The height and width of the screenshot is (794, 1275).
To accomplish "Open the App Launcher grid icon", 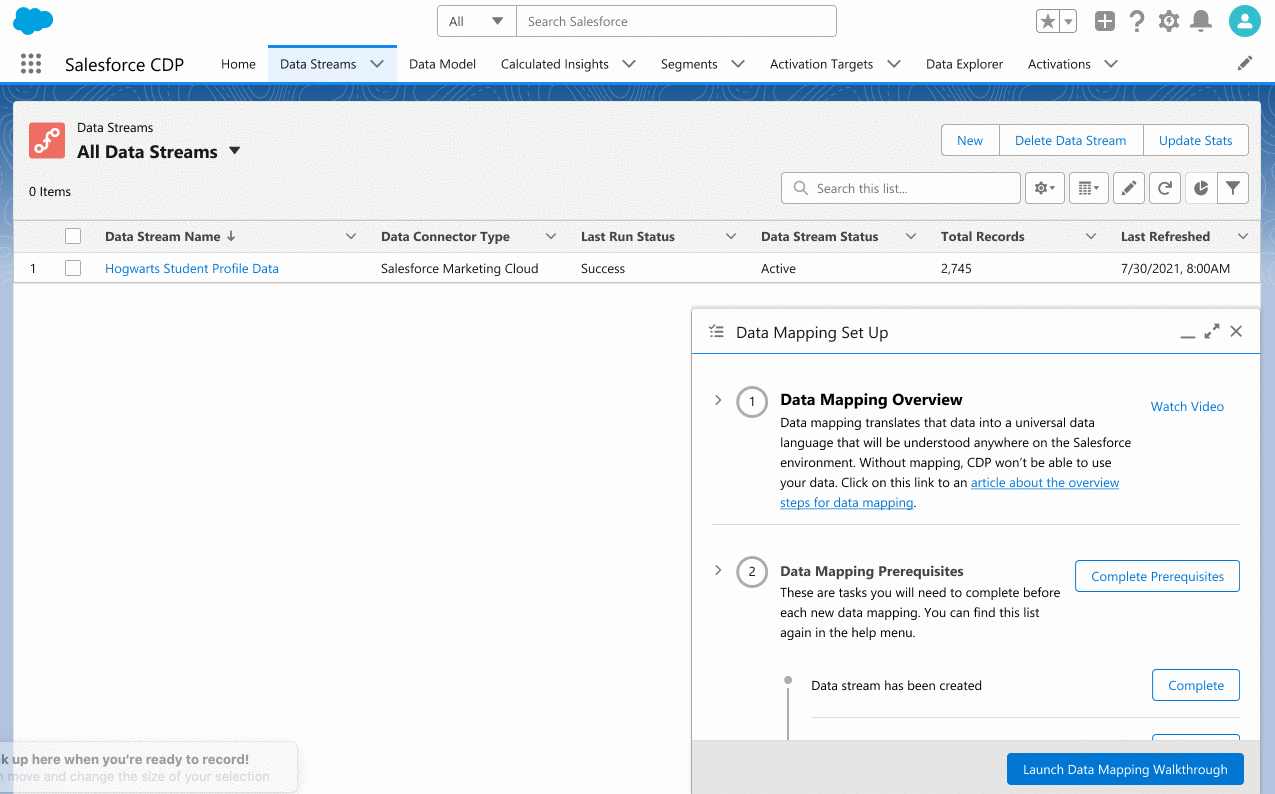I will (31, 64).
